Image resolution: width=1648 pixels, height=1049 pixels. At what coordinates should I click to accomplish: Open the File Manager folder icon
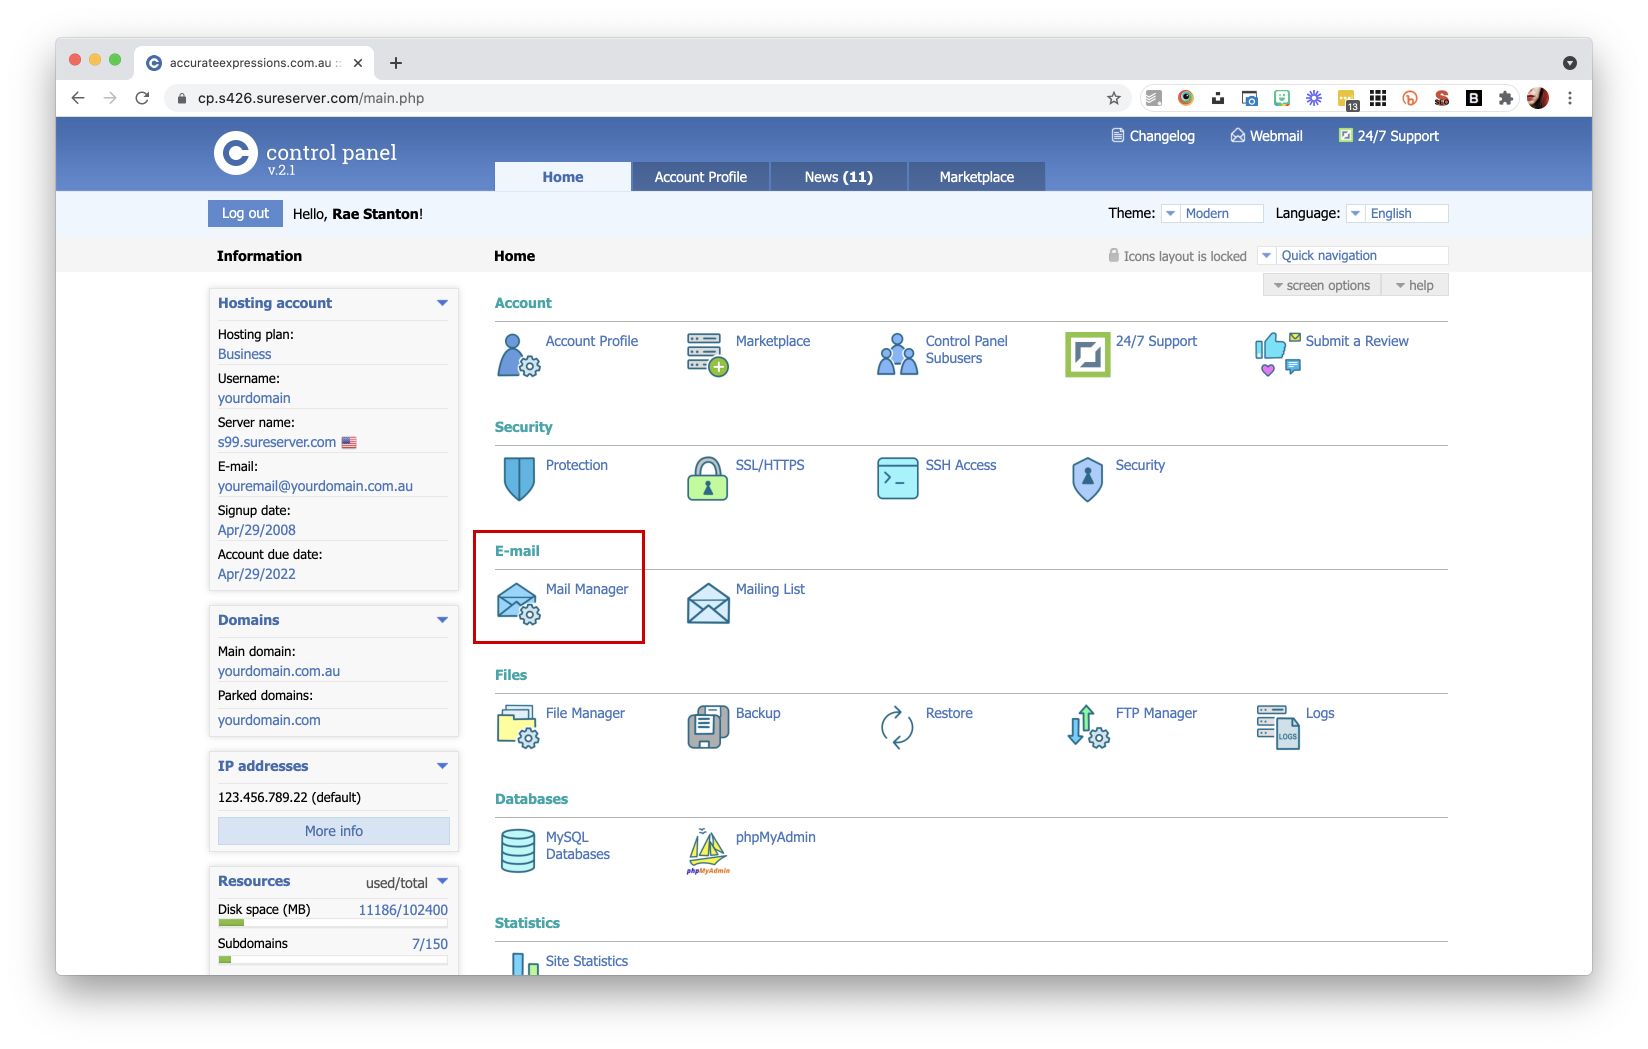[x=518, y=727]
